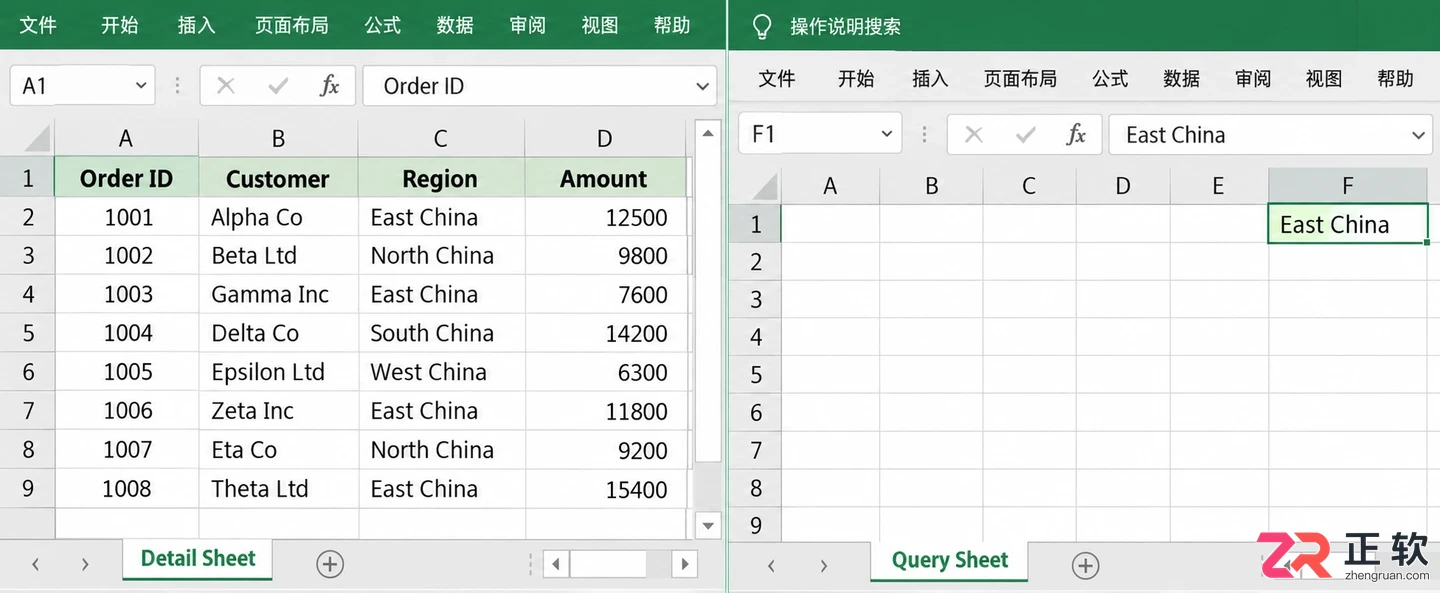Image resolution: width=1440 pixels, height=593 pixels.
Task: Open the Name Box dropdown showing A1
Action: pyautogui.click(x=141, y=86)
